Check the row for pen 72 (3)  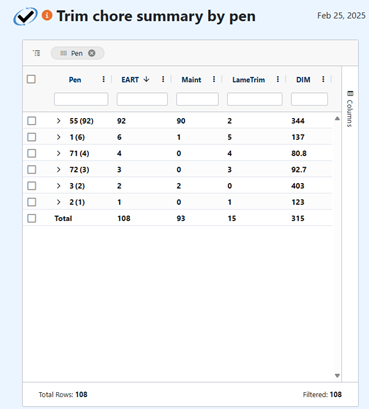coord(32,170)
